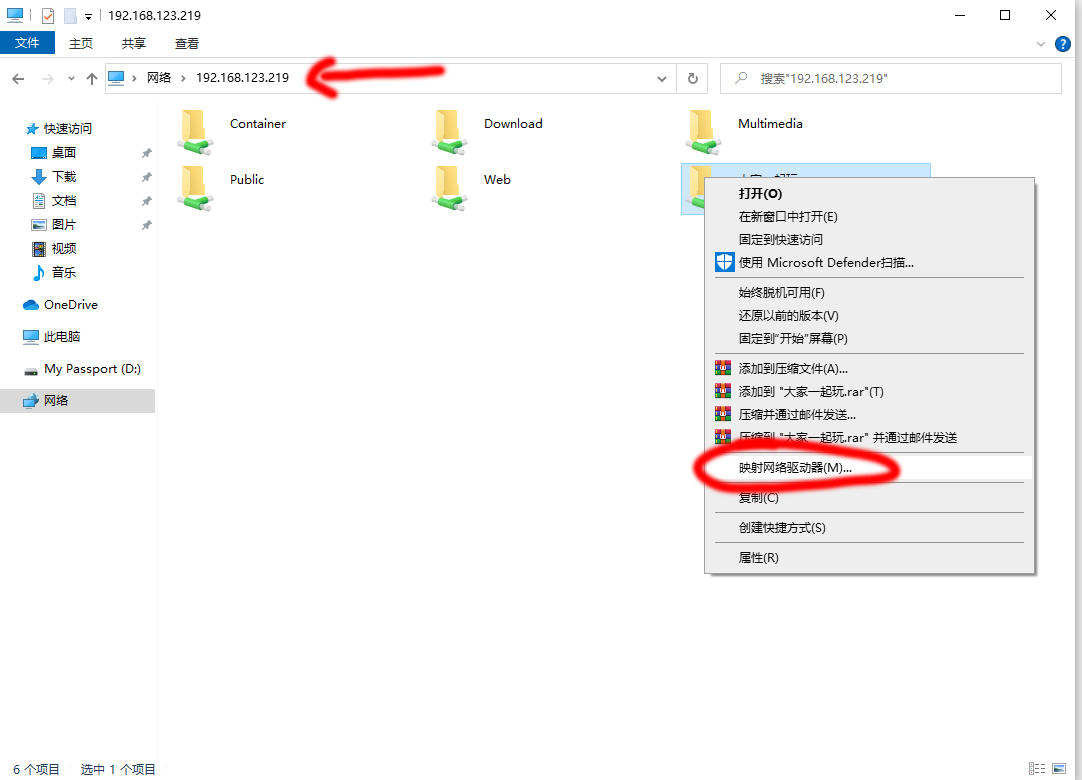Image resolution: width=1082 pixels, height=780 pixels.
Task: Click the WinRAR icon beside 添加到压缩文件
Action: pyautogui.click(x=723, y=368)
